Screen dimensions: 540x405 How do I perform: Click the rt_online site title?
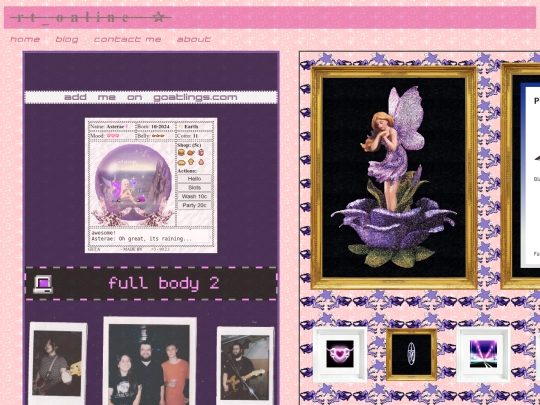click(x=91, y=17)
